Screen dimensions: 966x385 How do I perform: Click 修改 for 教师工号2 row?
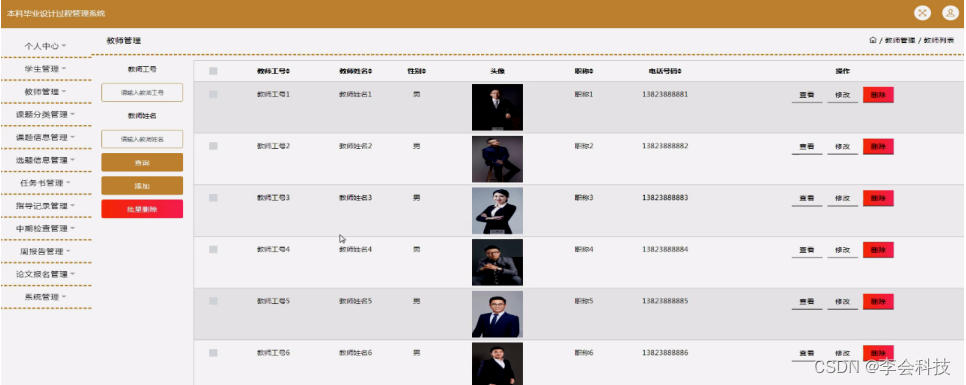pos(843,147)
